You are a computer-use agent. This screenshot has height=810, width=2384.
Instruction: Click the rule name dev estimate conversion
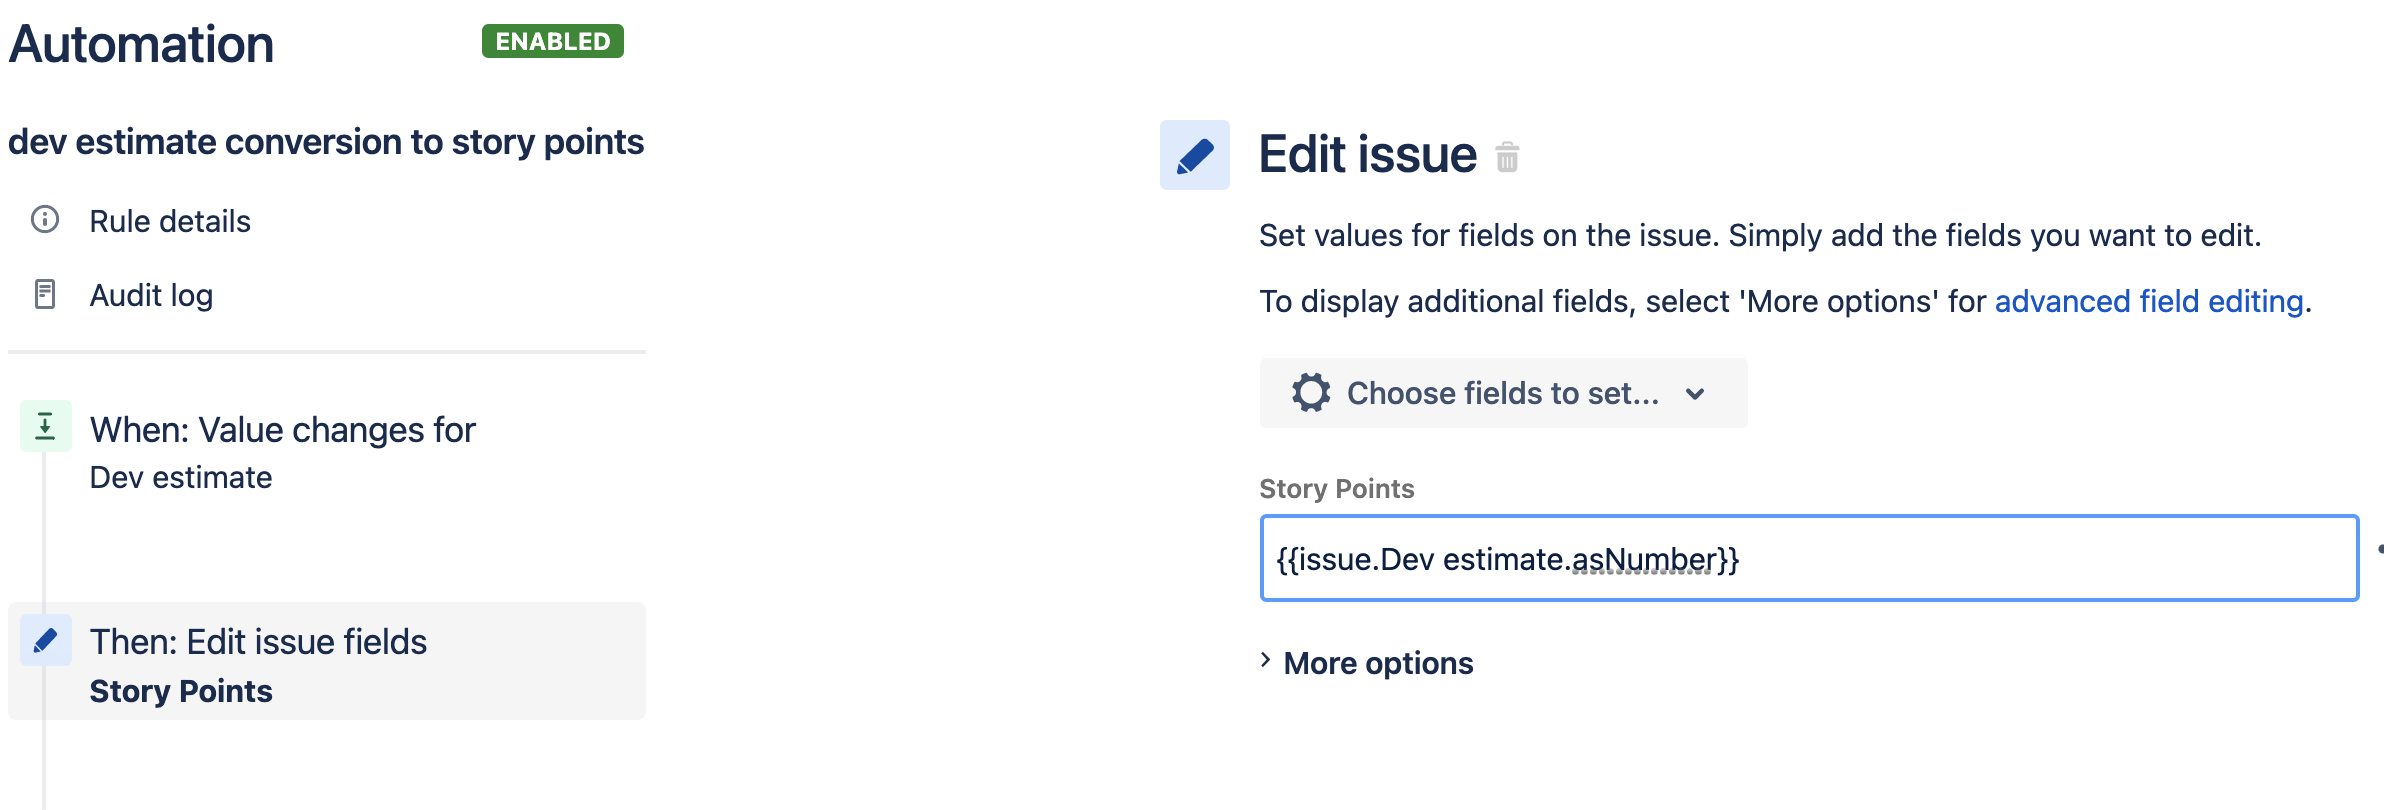(x=326, y=142)
